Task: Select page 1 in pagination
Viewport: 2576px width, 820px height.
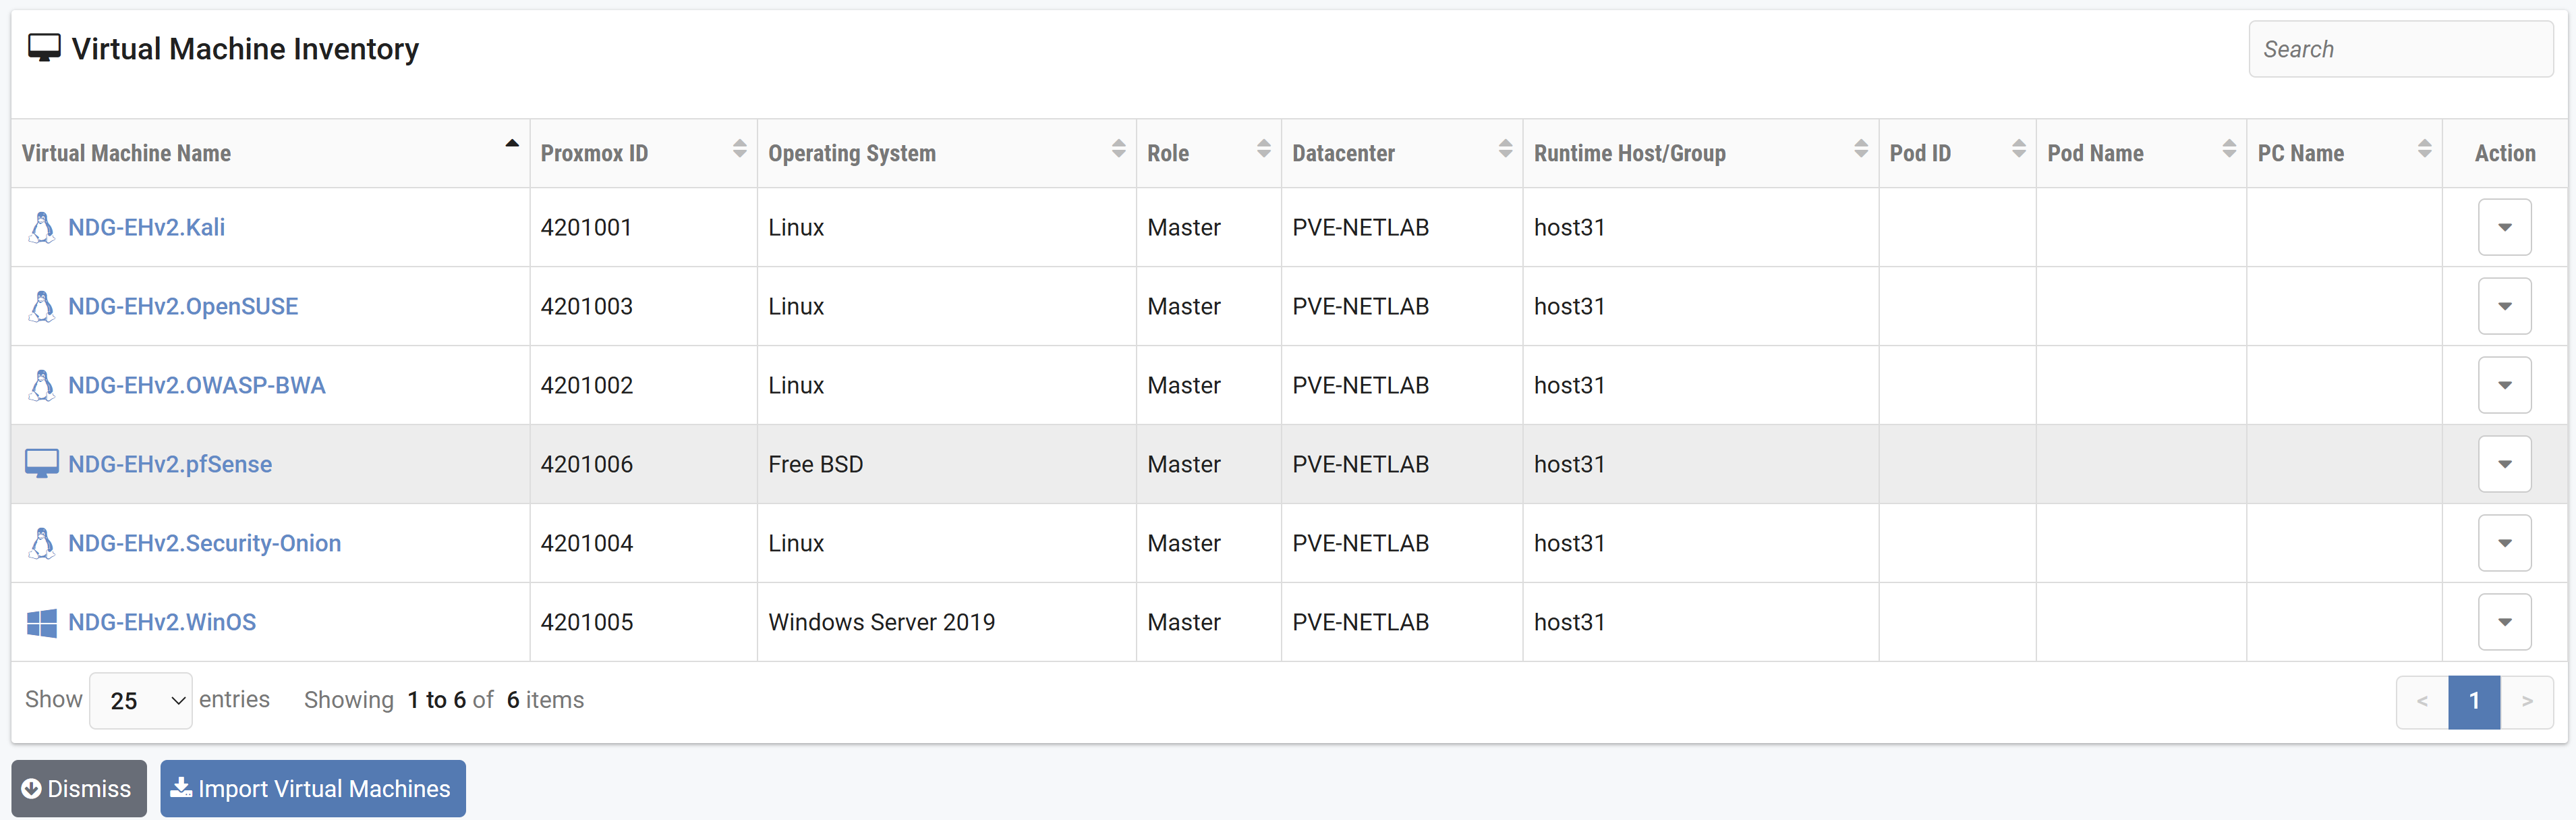Action: [2474, 702]
